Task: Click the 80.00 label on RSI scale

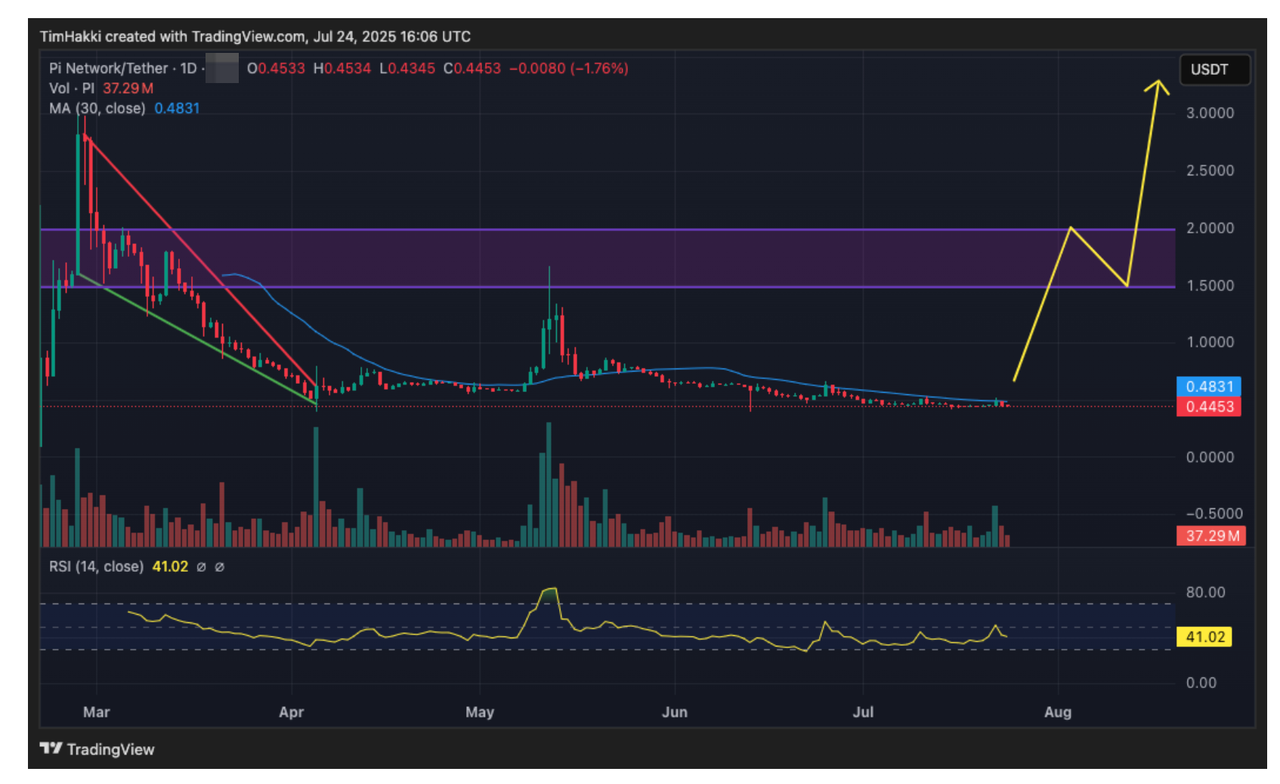Action: (1203, 592)
